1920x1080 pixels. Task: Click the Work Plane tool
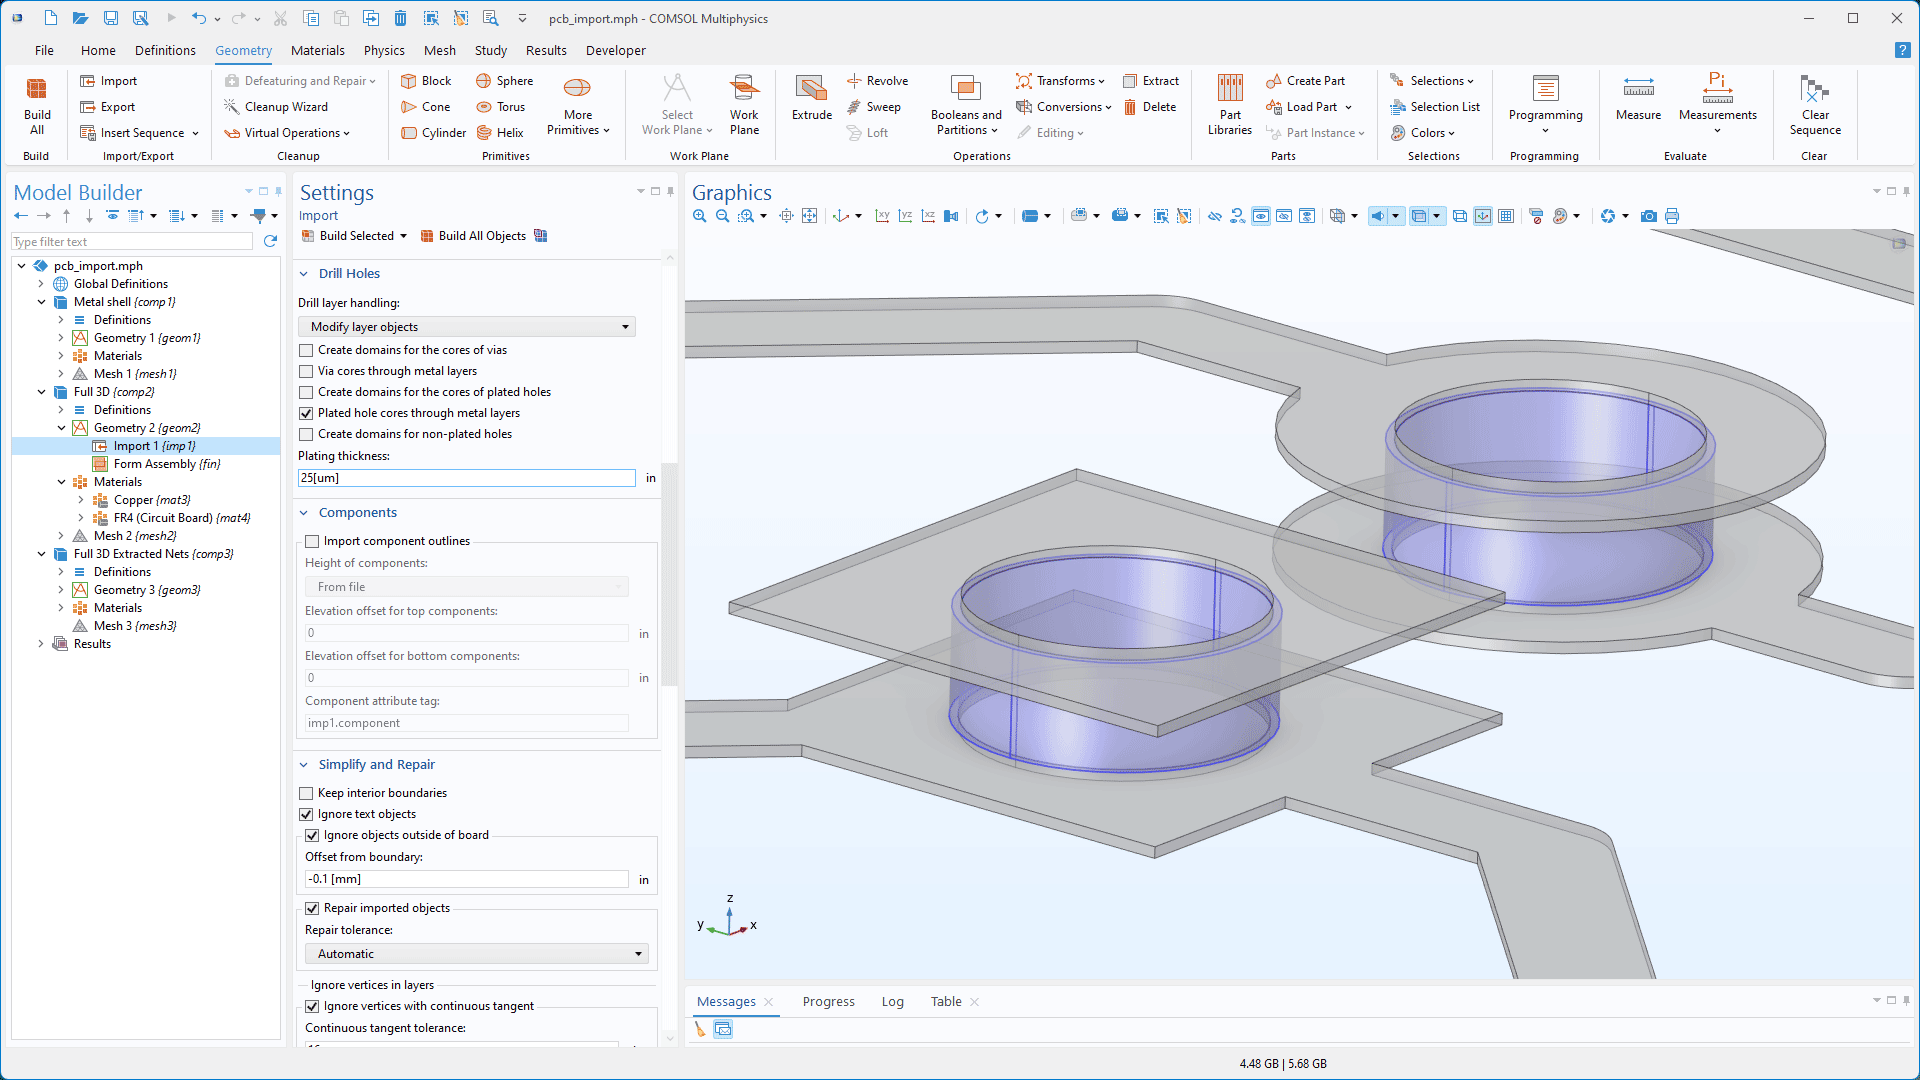coord(744,105)
